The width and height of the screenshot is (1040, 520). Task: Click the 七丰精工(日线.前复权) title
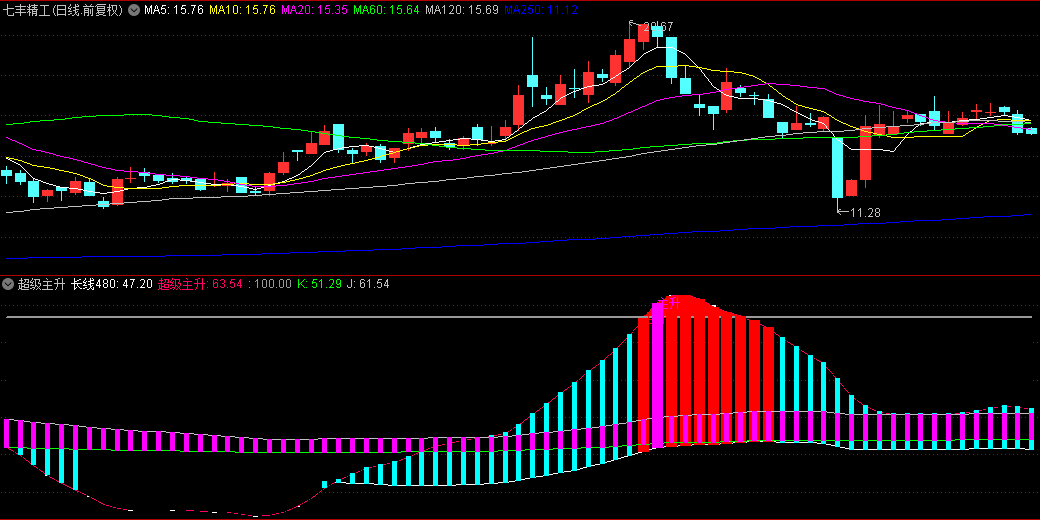(x=64, y=11)
